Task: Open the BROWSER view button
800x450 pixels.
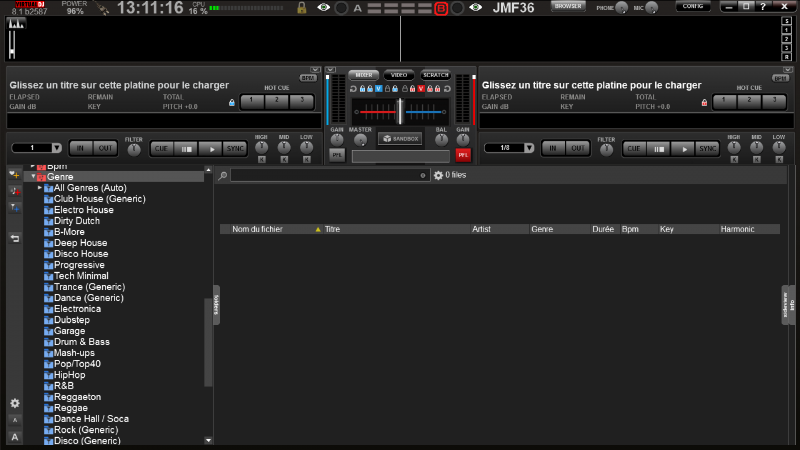Action: point(568,6)
